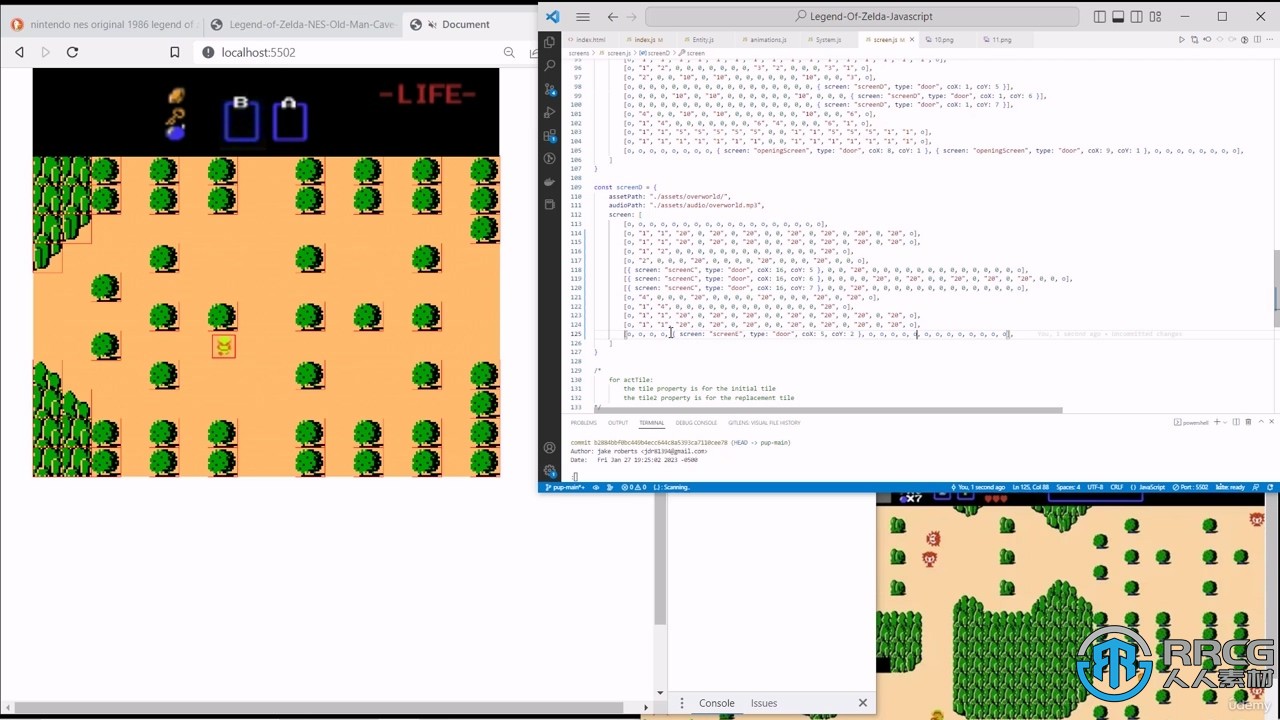Screen dimensions: 1280x720
Task: Bookmark the page in browser toolbar
Action: pos(175,52)
